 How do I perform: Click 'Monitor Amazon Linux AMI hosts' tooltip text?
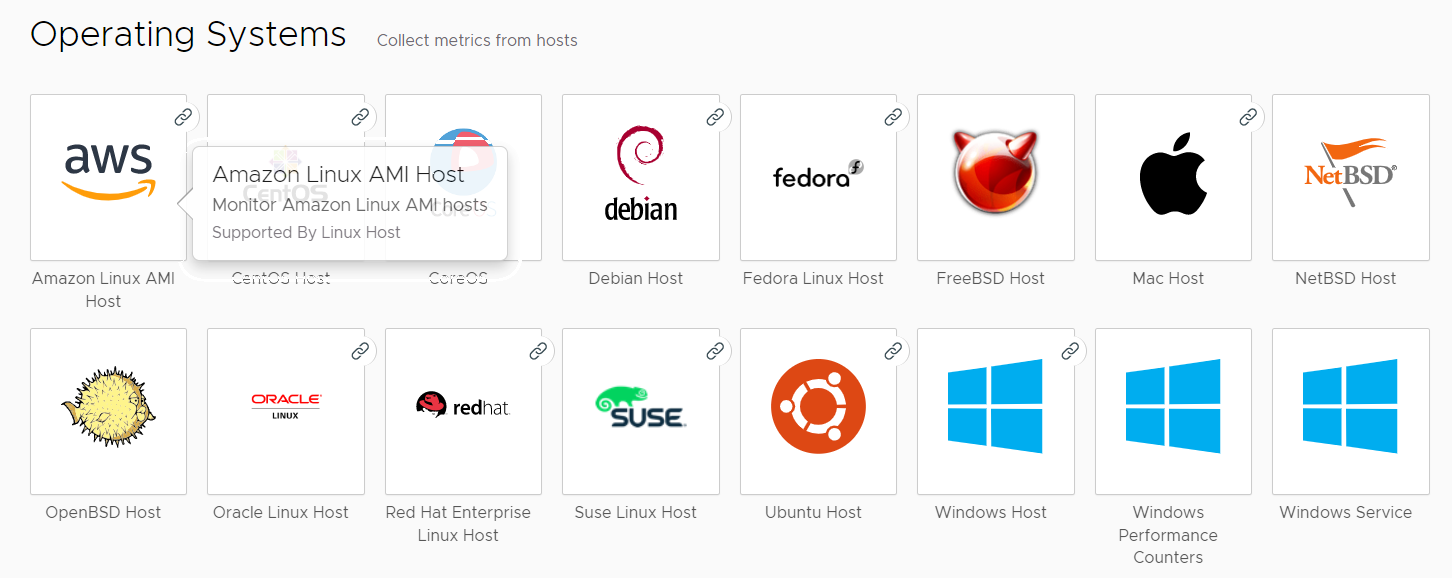click(350, 205)
